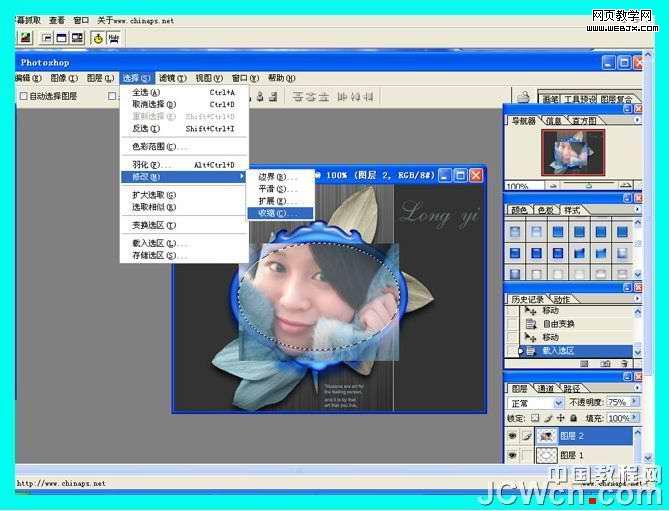Switch to the 直方图 tab

coord(584,121)
